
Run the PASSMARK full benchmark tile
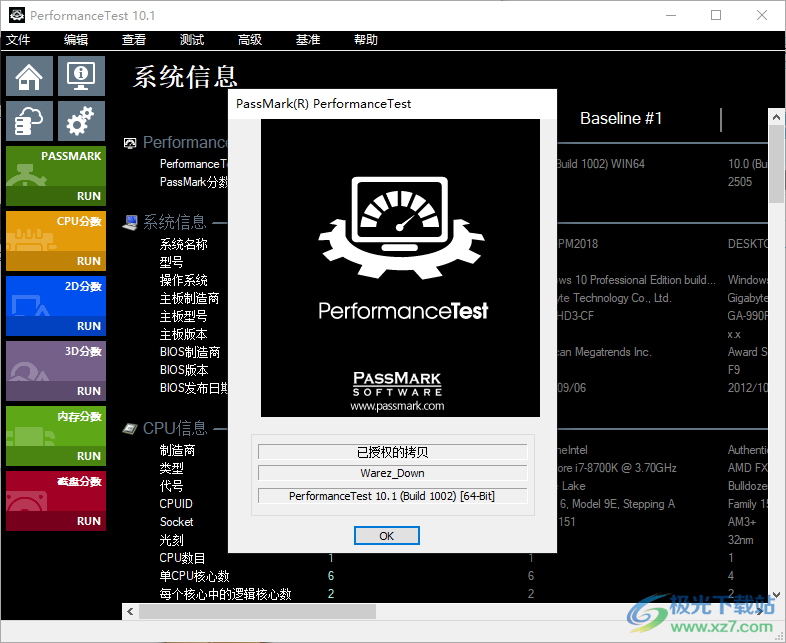pyautogui.click(x=56, y=176)
